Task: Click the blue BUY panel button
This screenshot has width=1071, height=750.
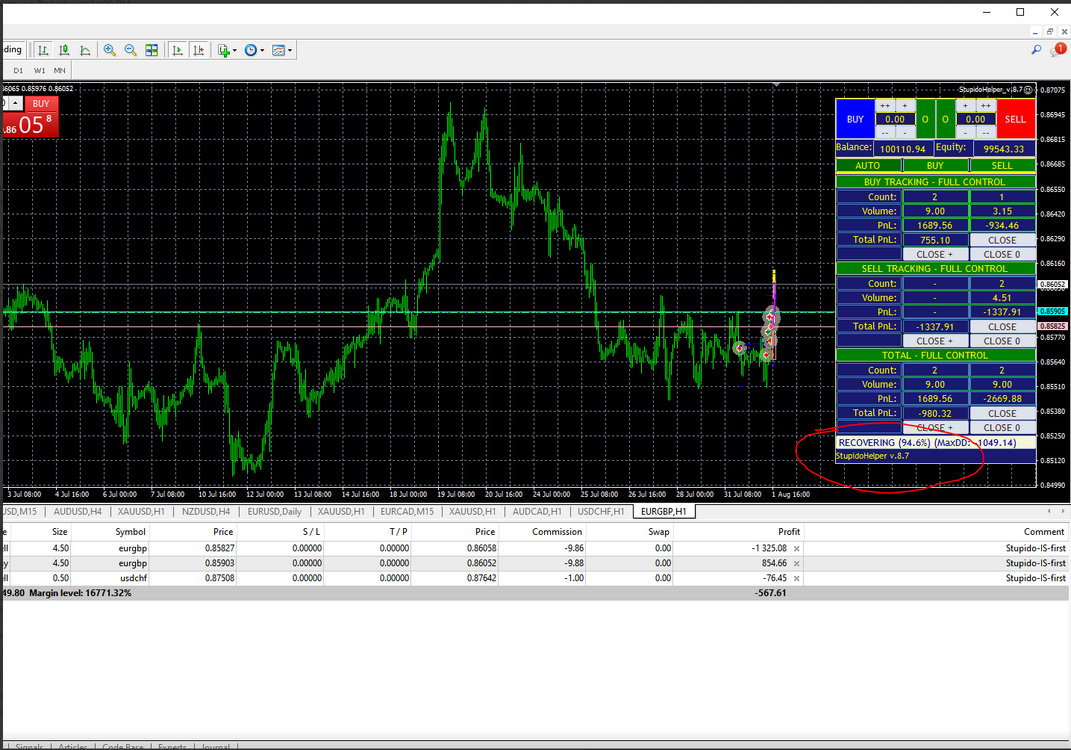Action: tap(855, 119)
